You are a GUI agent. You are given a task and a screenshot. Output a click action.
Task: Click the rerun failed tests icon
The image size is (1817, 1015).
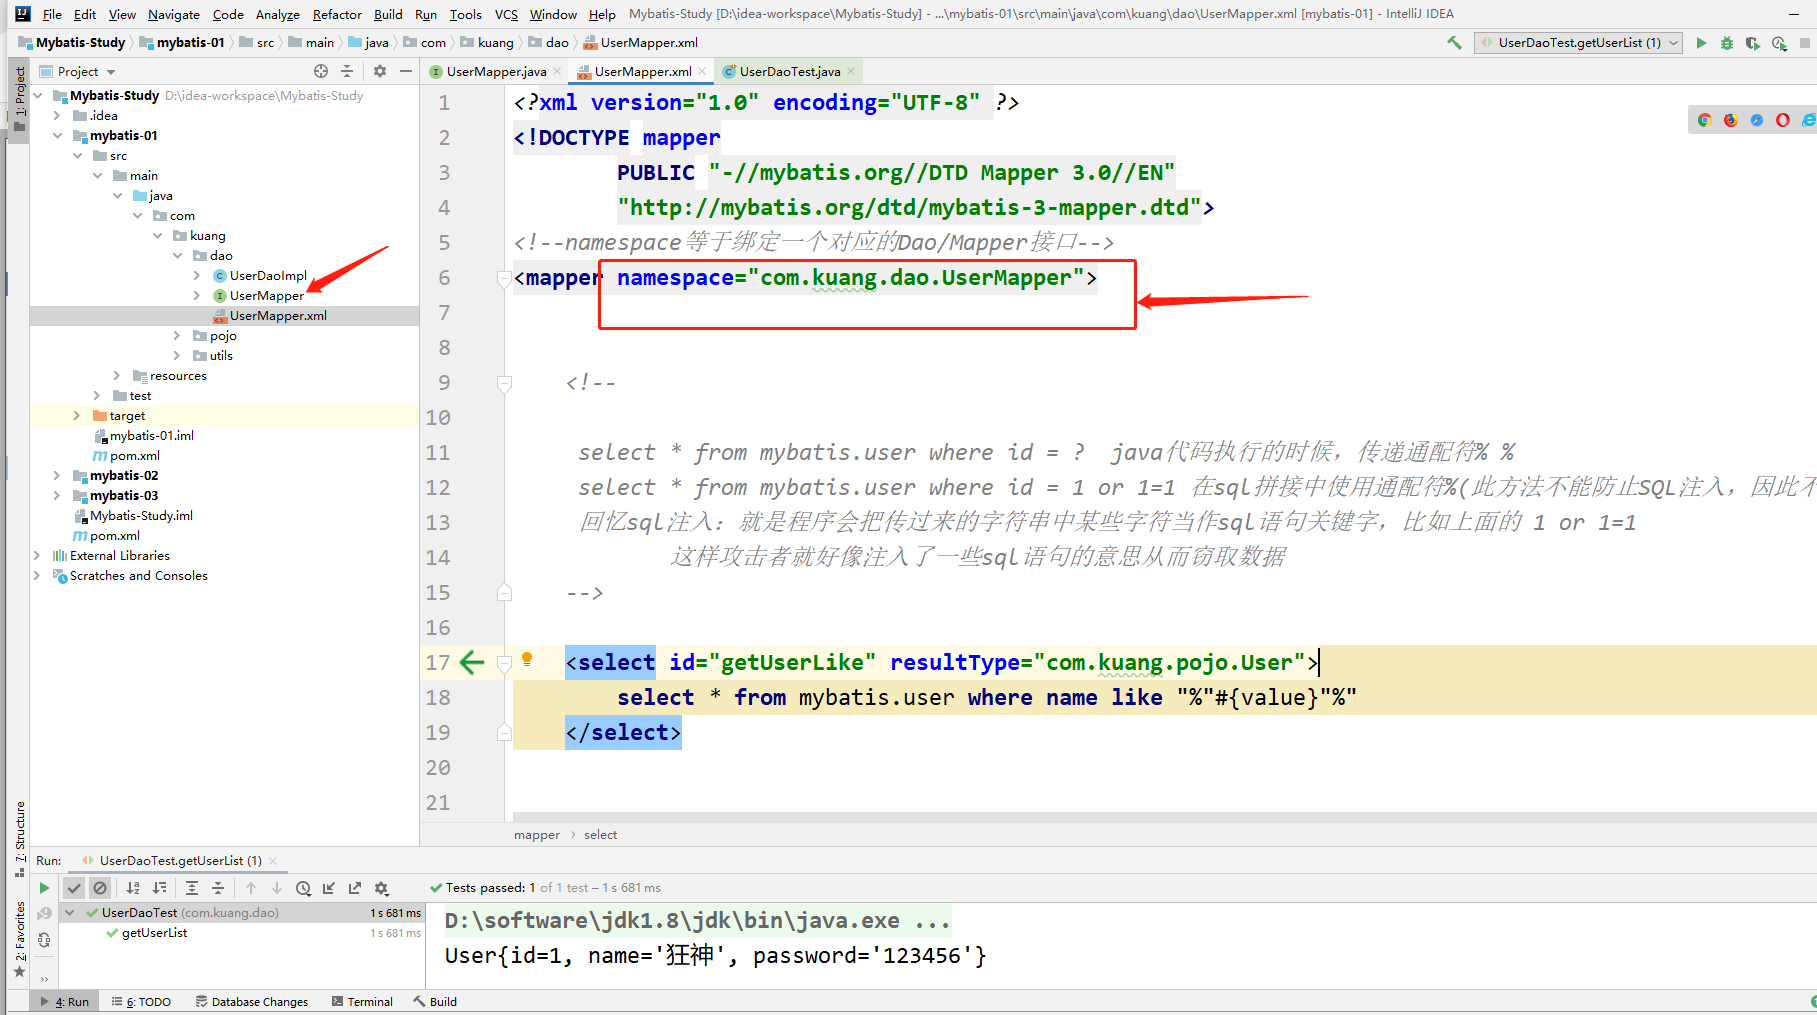click(44, 914)
